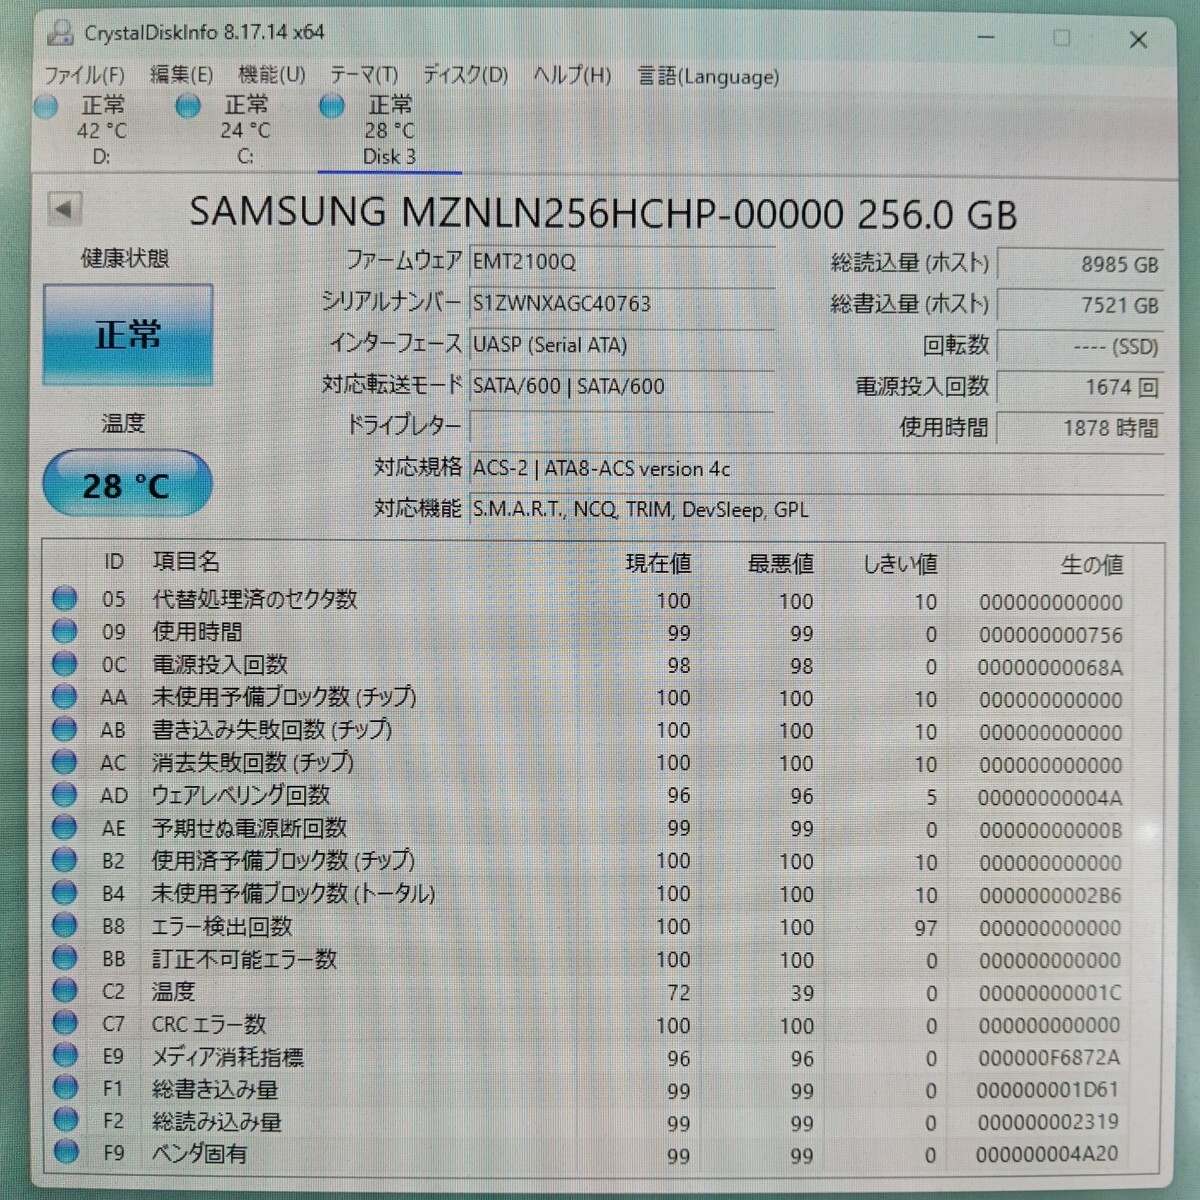The width and height of the screenshot is (1200, 1200).
Task: Open the ヘルプ(H) menu
Action: [x=572, y=75]
